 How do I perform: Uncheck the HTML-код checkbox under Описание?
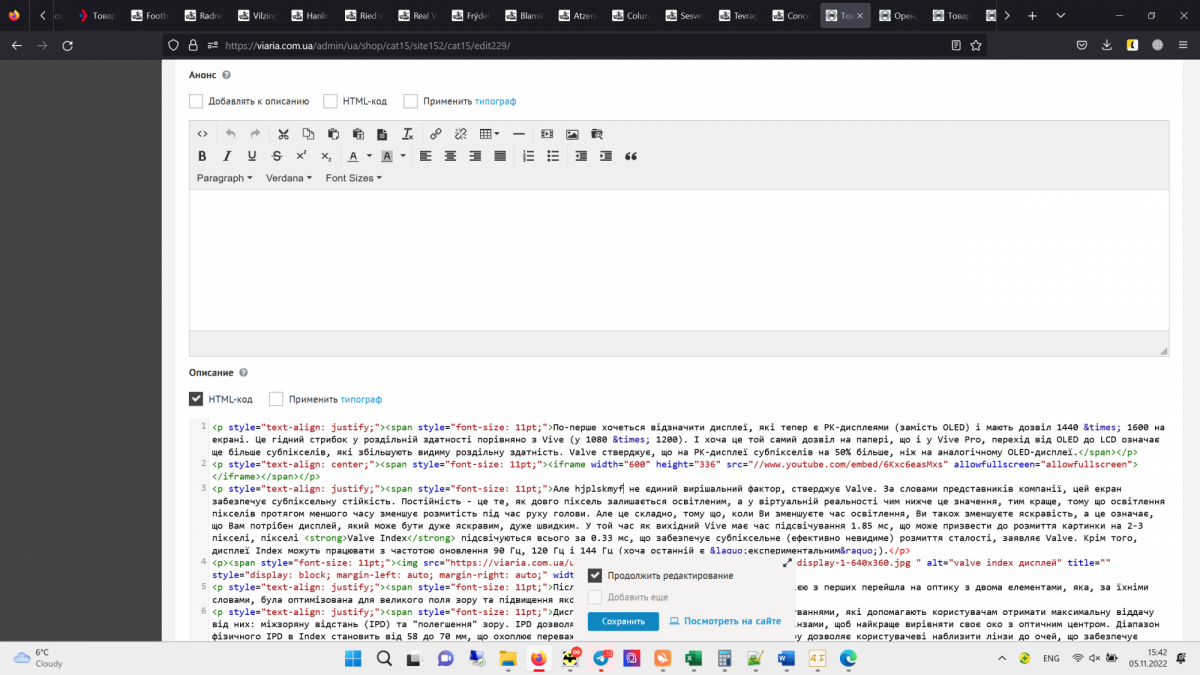click(x=196, y=399)
